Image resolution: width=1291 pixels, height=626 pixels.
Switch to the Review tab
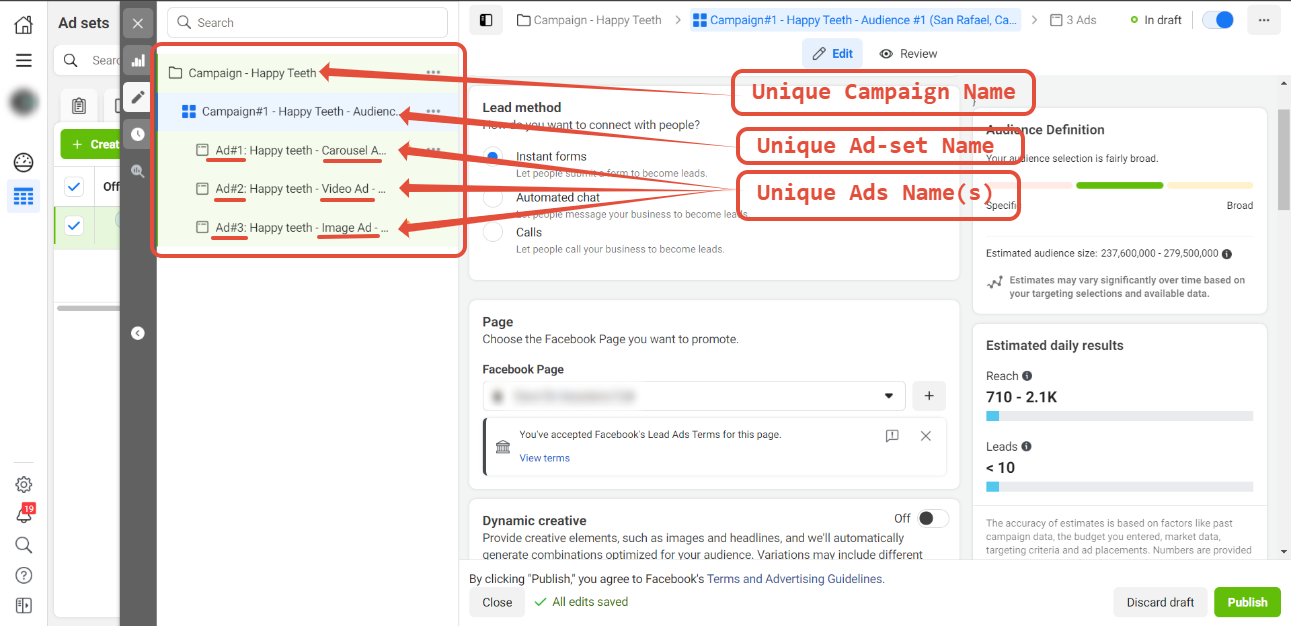[908, 54]
